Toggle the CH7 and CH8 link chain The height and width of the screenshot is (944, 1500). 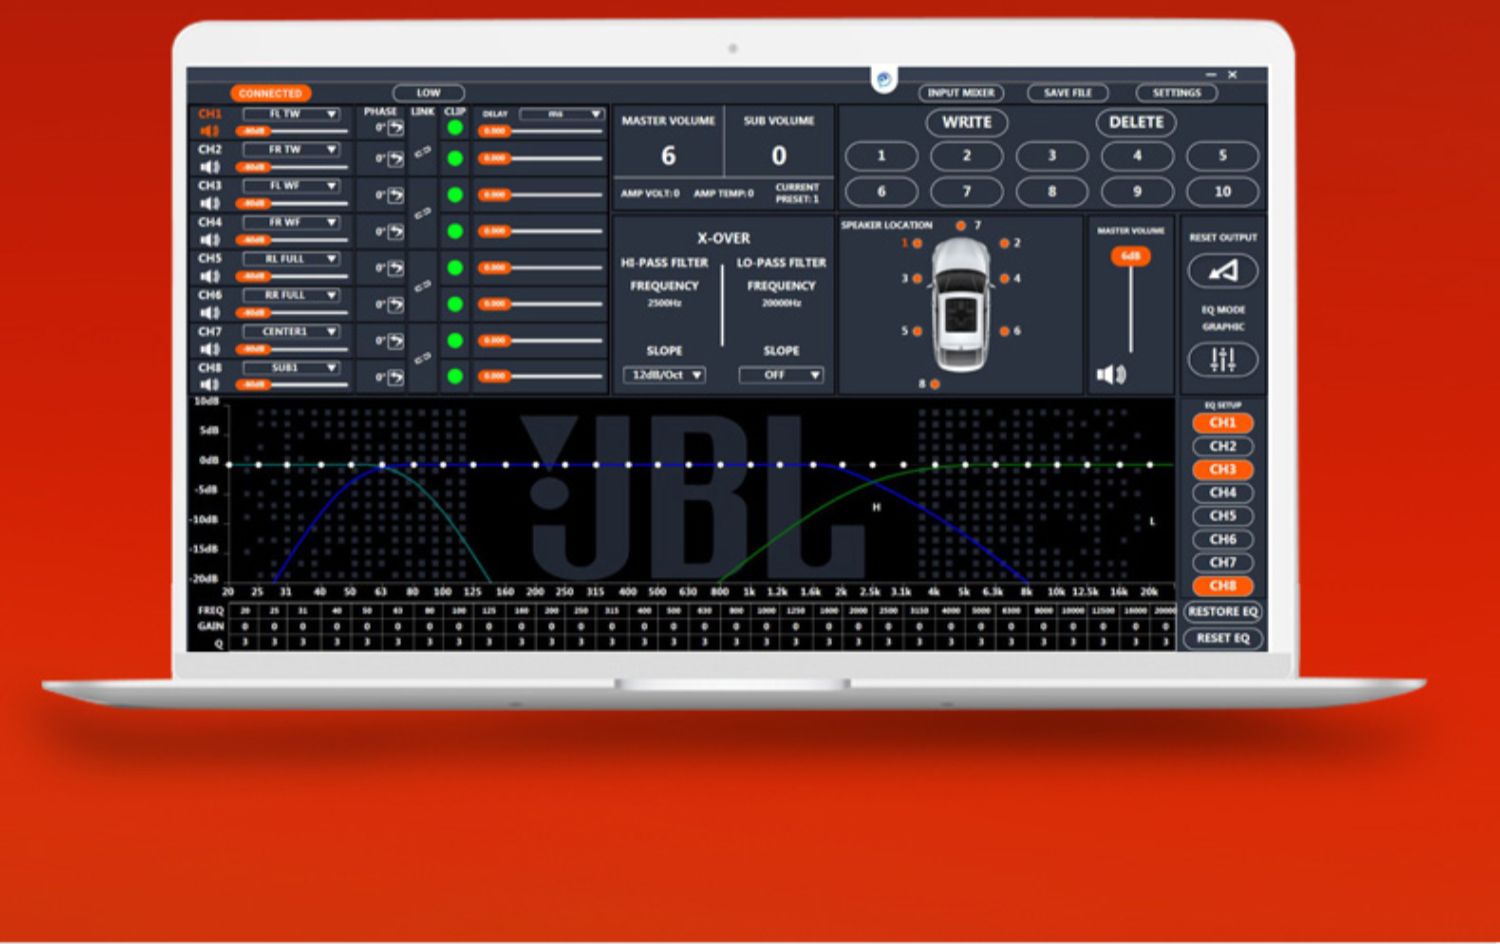pos(423,358)
